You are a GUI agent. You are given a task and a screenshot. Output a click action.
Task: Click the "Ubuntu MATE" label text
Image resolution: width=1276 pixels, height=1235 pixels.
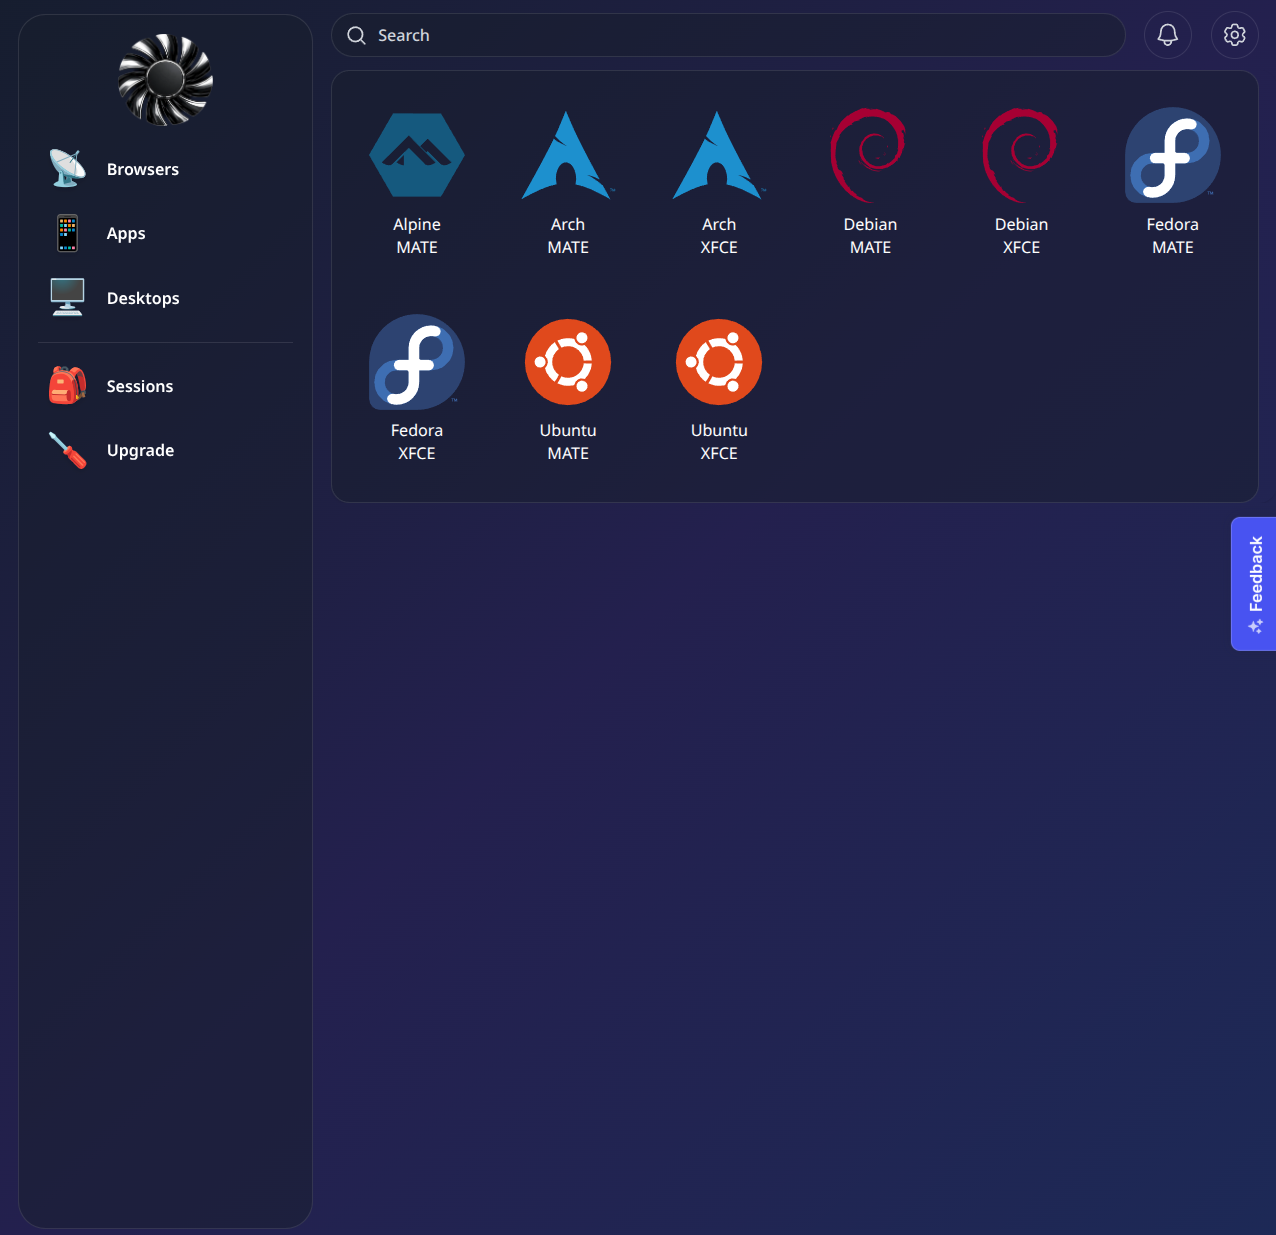click(x=568, y=442)
